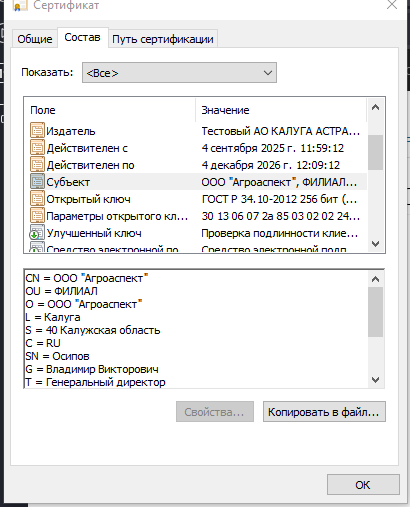The image size is (410, 507).
Task: Close the Сертификат dialog window
Action: tap(392, 5)
